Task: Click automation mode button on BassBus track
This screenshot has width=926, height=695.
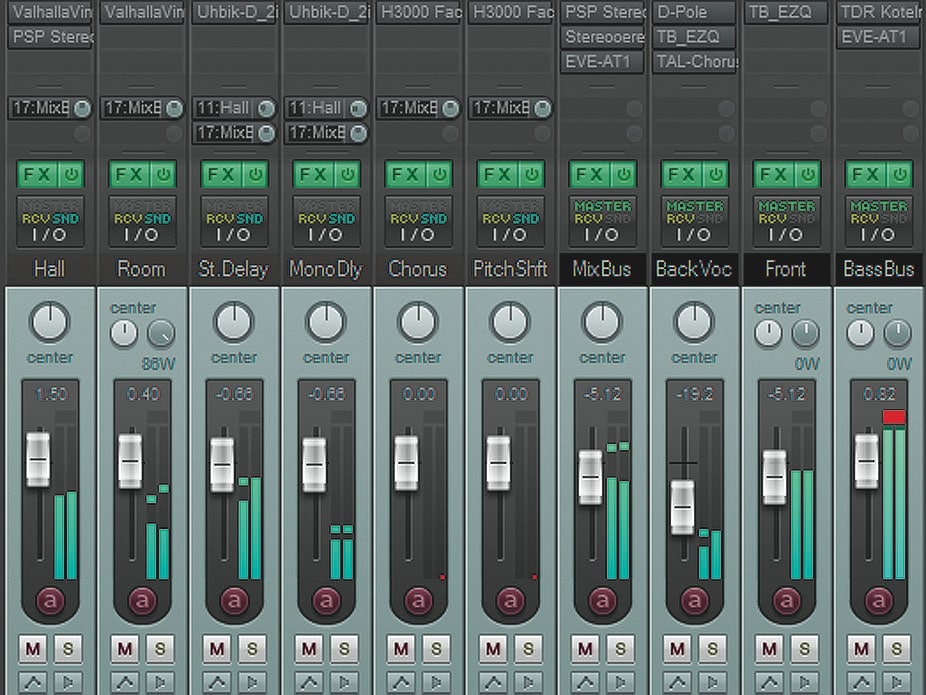Action: (x=879, y=601)
